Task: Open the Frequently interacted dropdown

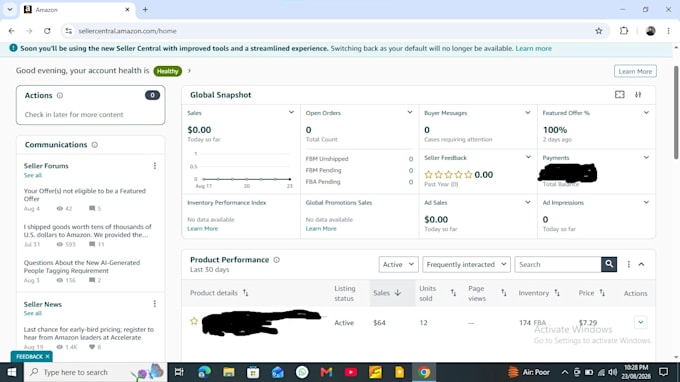Action: point(466,264)
